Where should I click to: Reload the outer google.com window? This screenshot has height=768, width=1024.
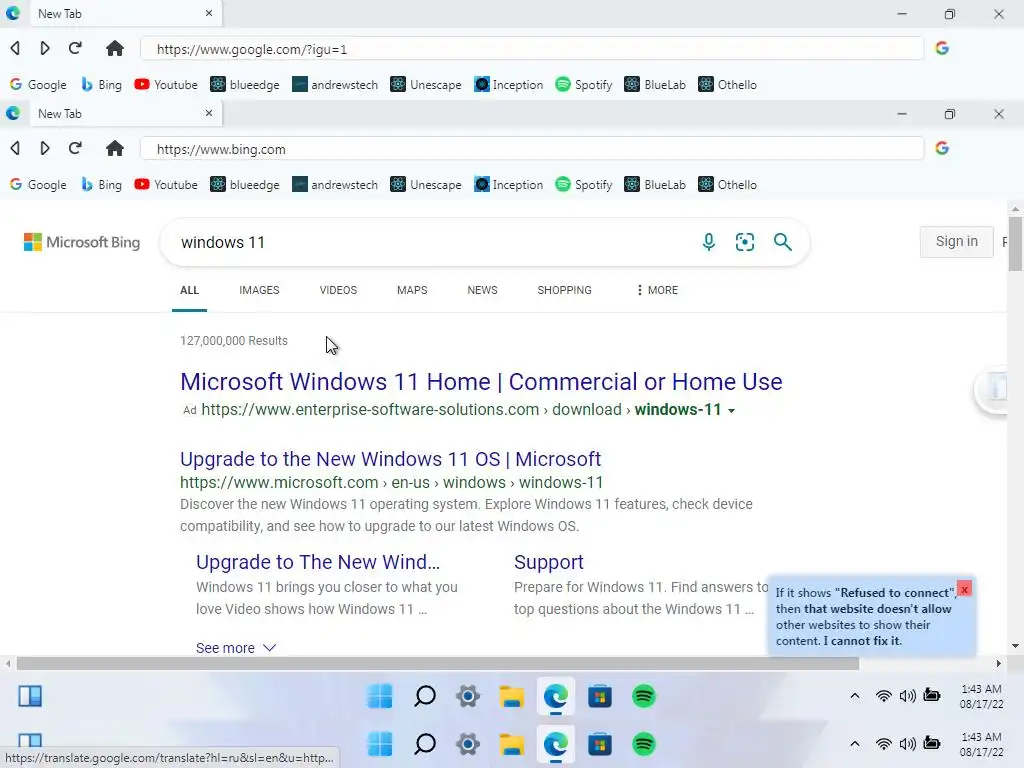[x=75, y=48]
